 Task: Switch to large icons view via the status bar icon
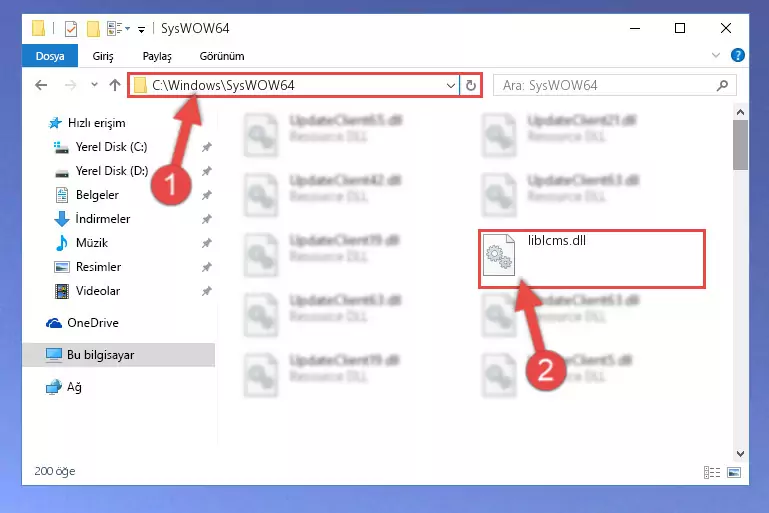(x=734, y=472)
